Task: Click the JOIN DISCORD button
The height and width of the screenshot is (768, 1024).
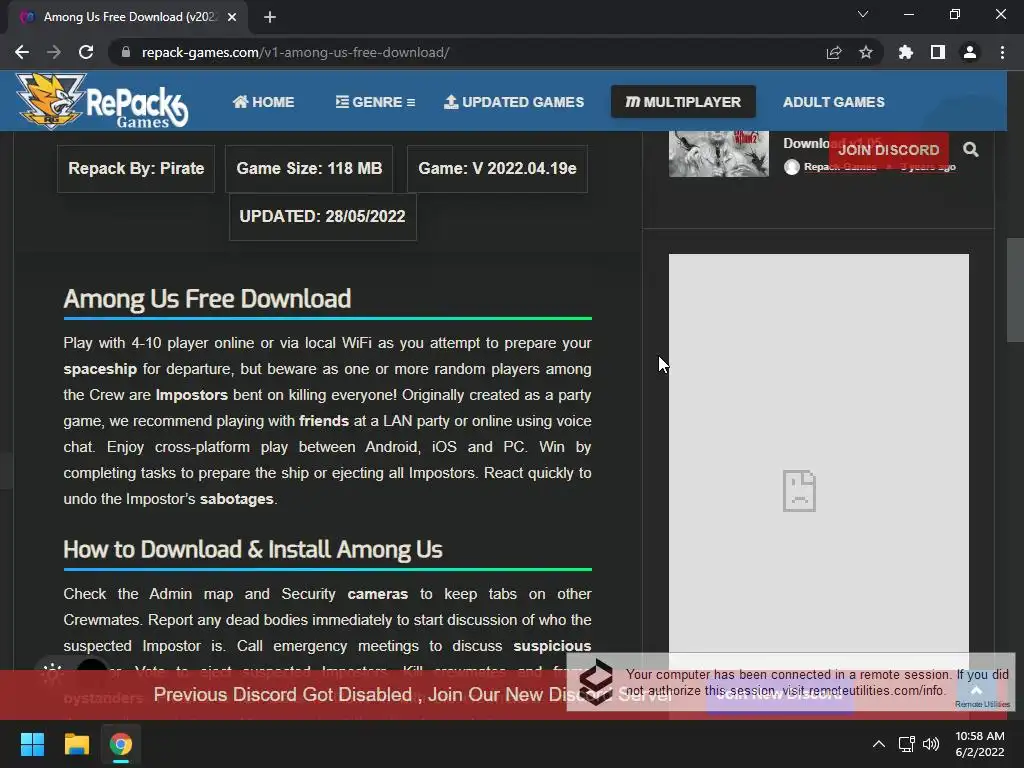Action: click(888, 150)
